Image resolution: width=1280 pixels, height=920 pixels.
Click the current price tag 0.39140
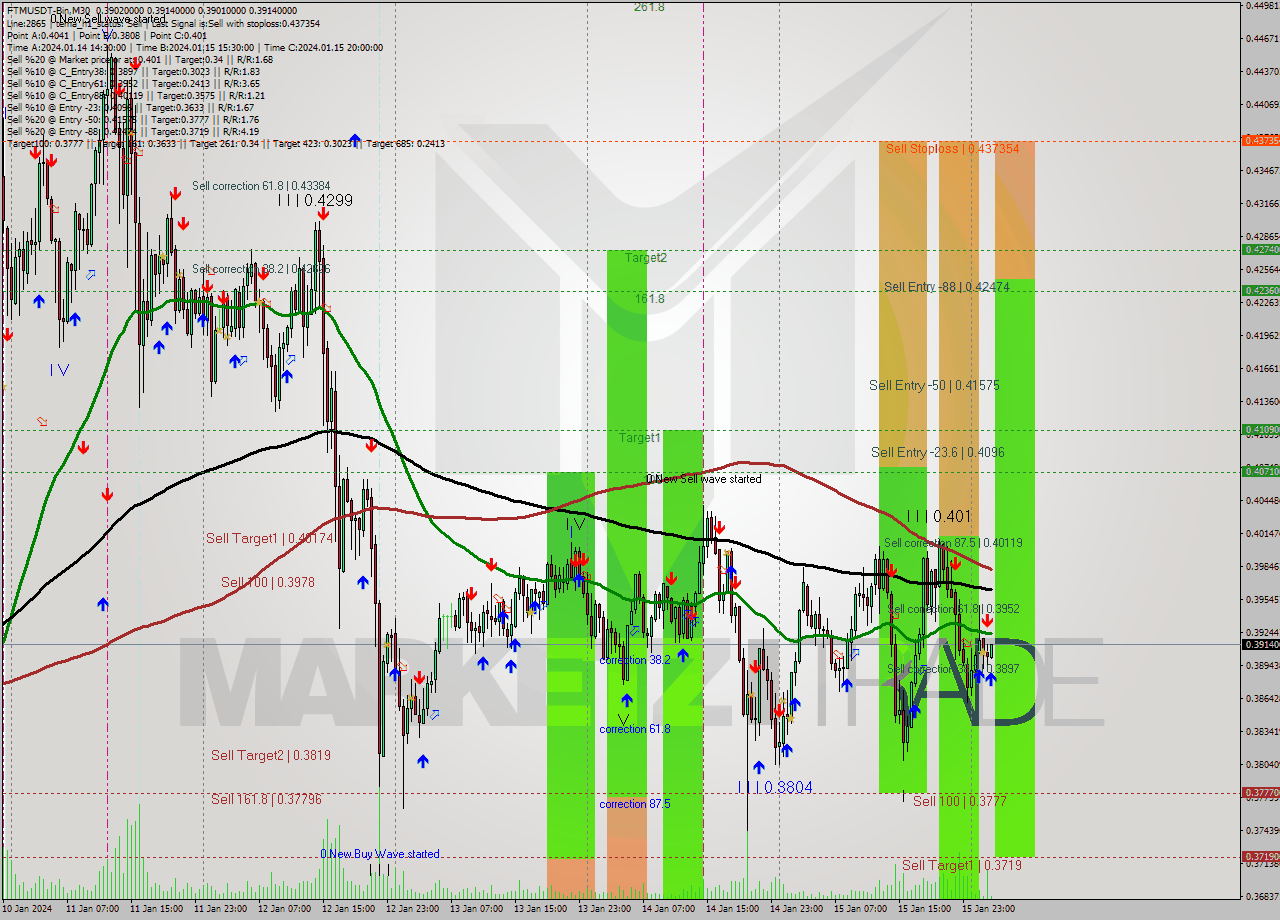pyautogui.click(x=1260, y=644)
